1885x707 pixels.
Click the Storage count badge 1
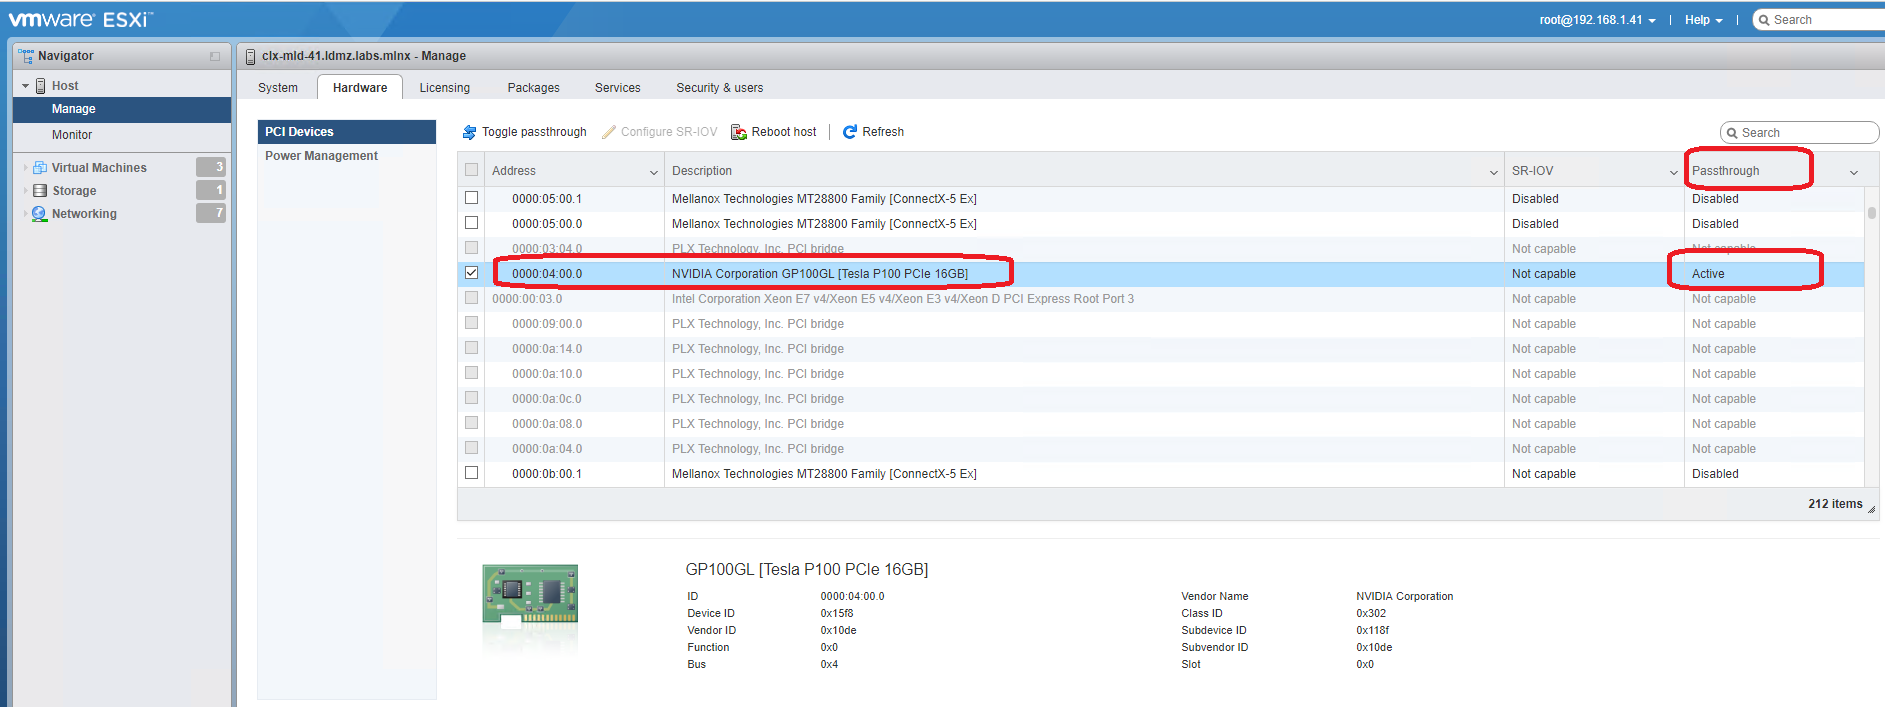pyautogui.click(x=211, y=190)
